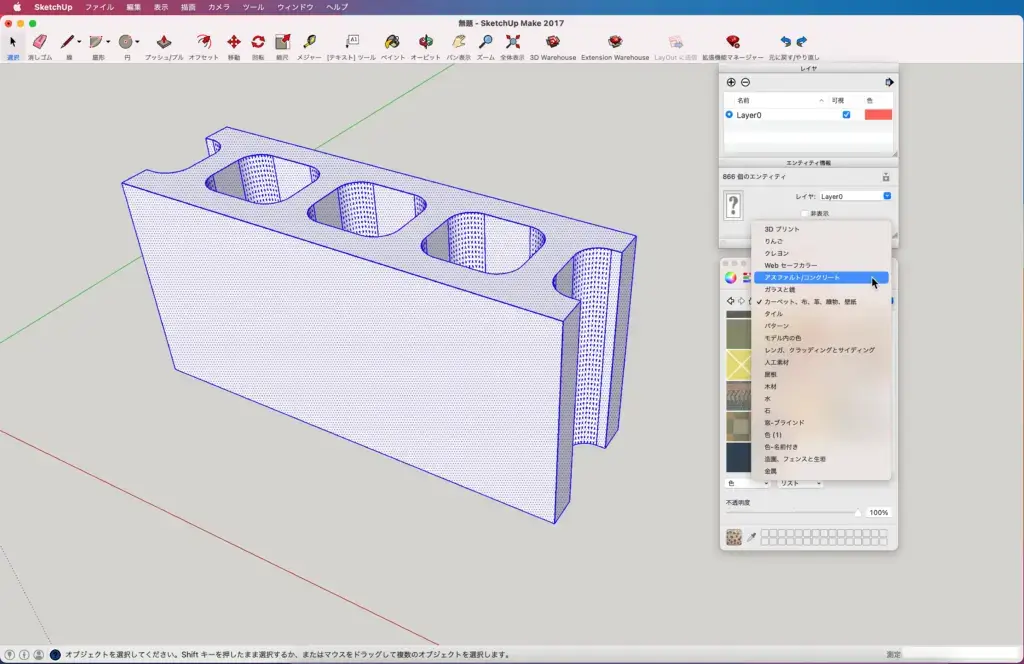
Task: Select the yellow crossed material thumbnail
Action: tap(739, 364)
